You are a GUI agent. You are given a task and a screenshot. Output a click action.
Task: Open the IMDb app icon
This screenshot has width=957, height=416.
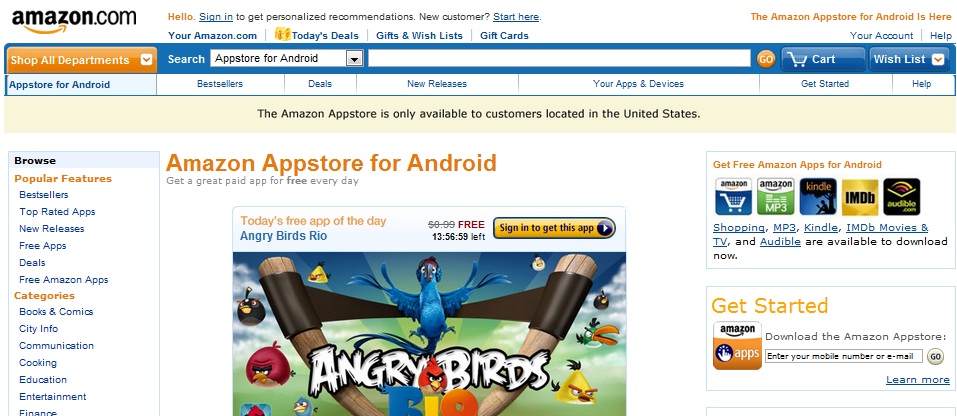click(x=860, y=196)
